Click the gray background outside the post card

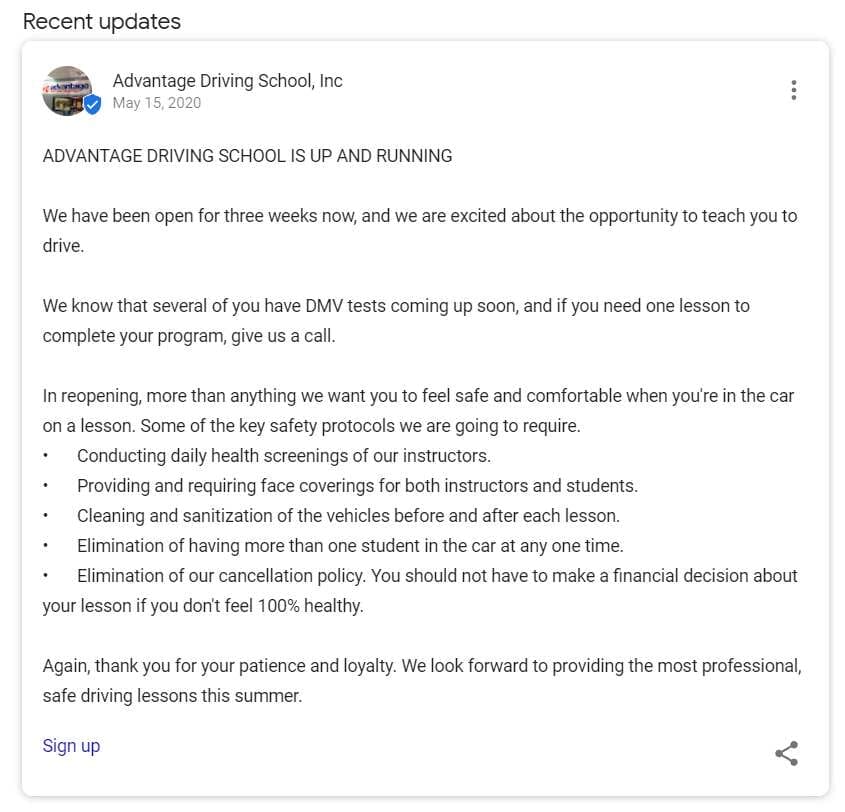pyautogui.click(x=10, y=400)
